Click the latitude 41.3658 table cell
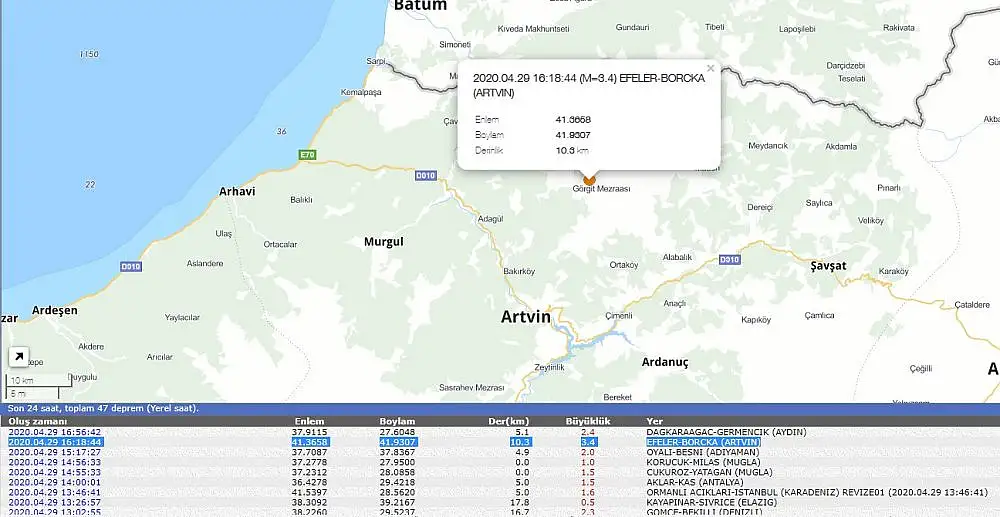This screenshot has width=1000, height=517. (x=309, y=442)
